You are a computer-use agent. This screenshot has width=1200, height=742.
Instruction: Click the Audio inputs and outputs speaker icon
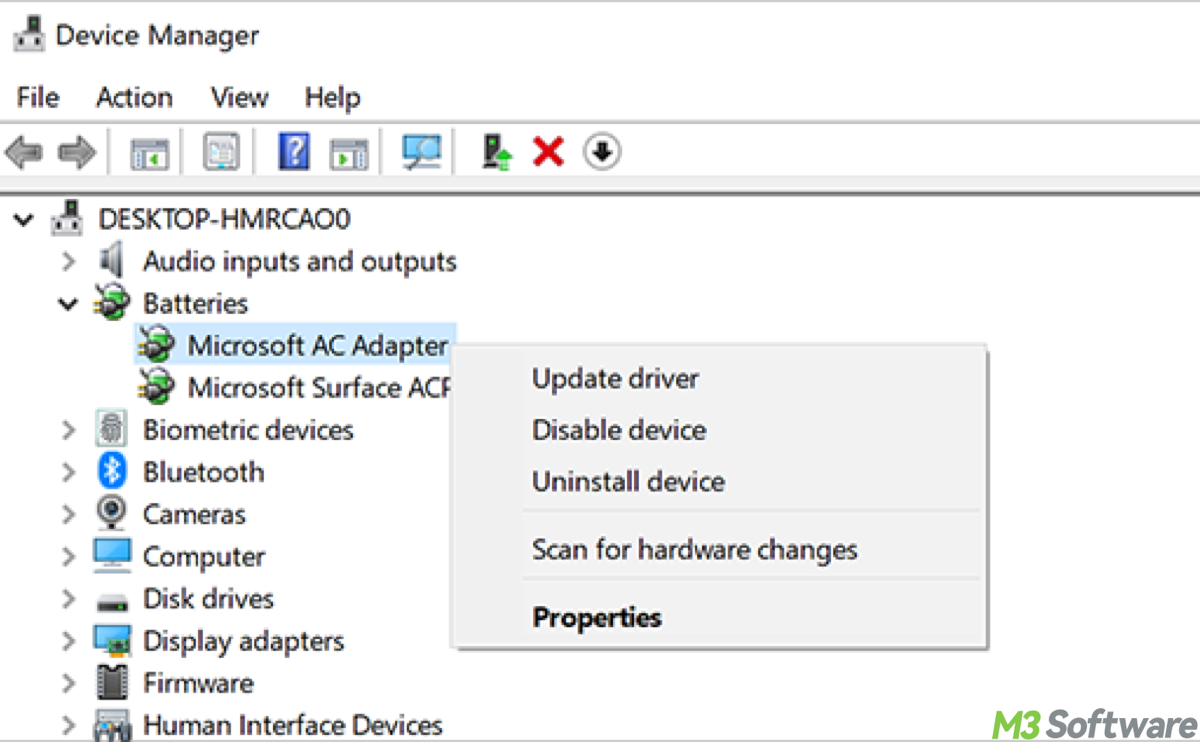point(112,261)
